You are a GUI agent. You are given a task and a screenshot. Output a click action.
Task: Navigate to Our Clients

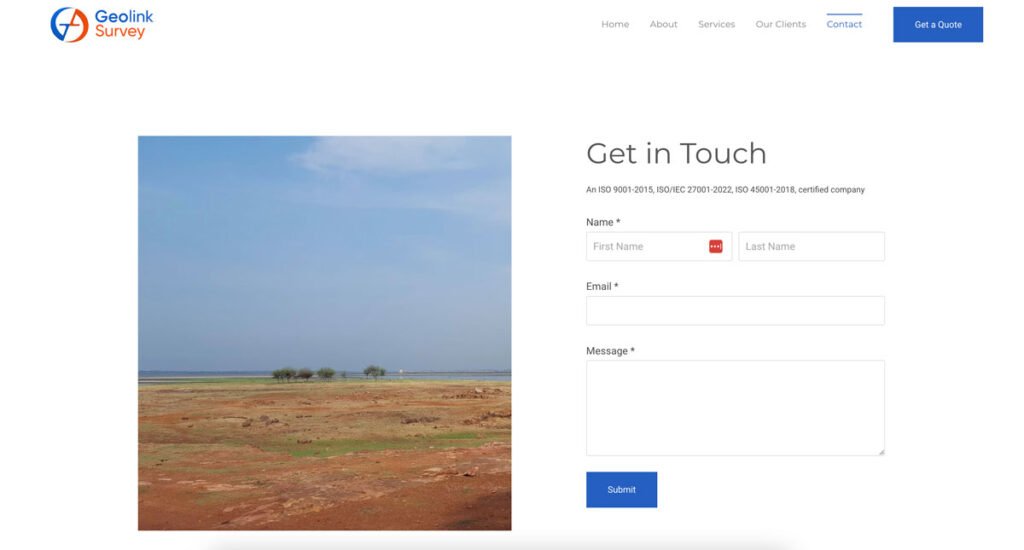coord(780,24)
